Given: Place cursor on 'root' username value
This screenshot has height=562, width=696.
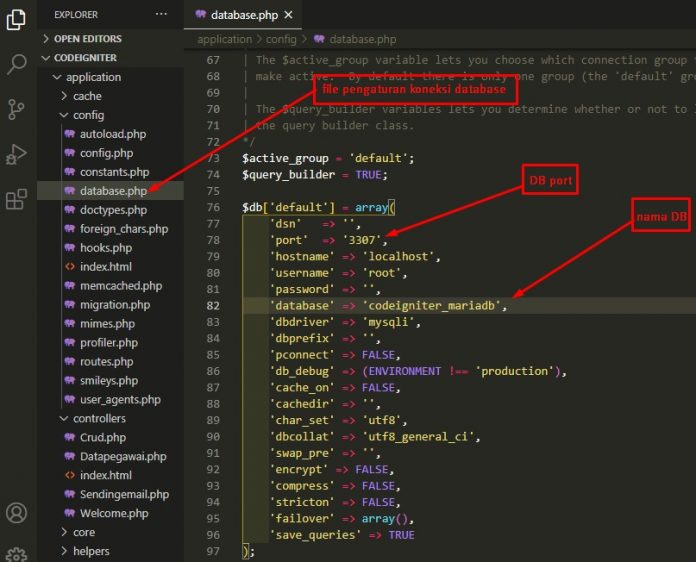Looking at the screenshot, I should tap(382, 273).
